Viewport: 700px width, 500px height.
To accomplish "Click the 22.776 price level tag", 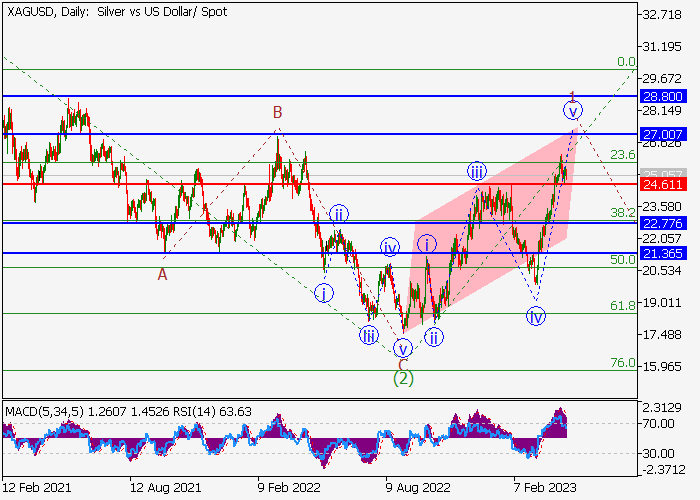I will (x=663, y=223).
